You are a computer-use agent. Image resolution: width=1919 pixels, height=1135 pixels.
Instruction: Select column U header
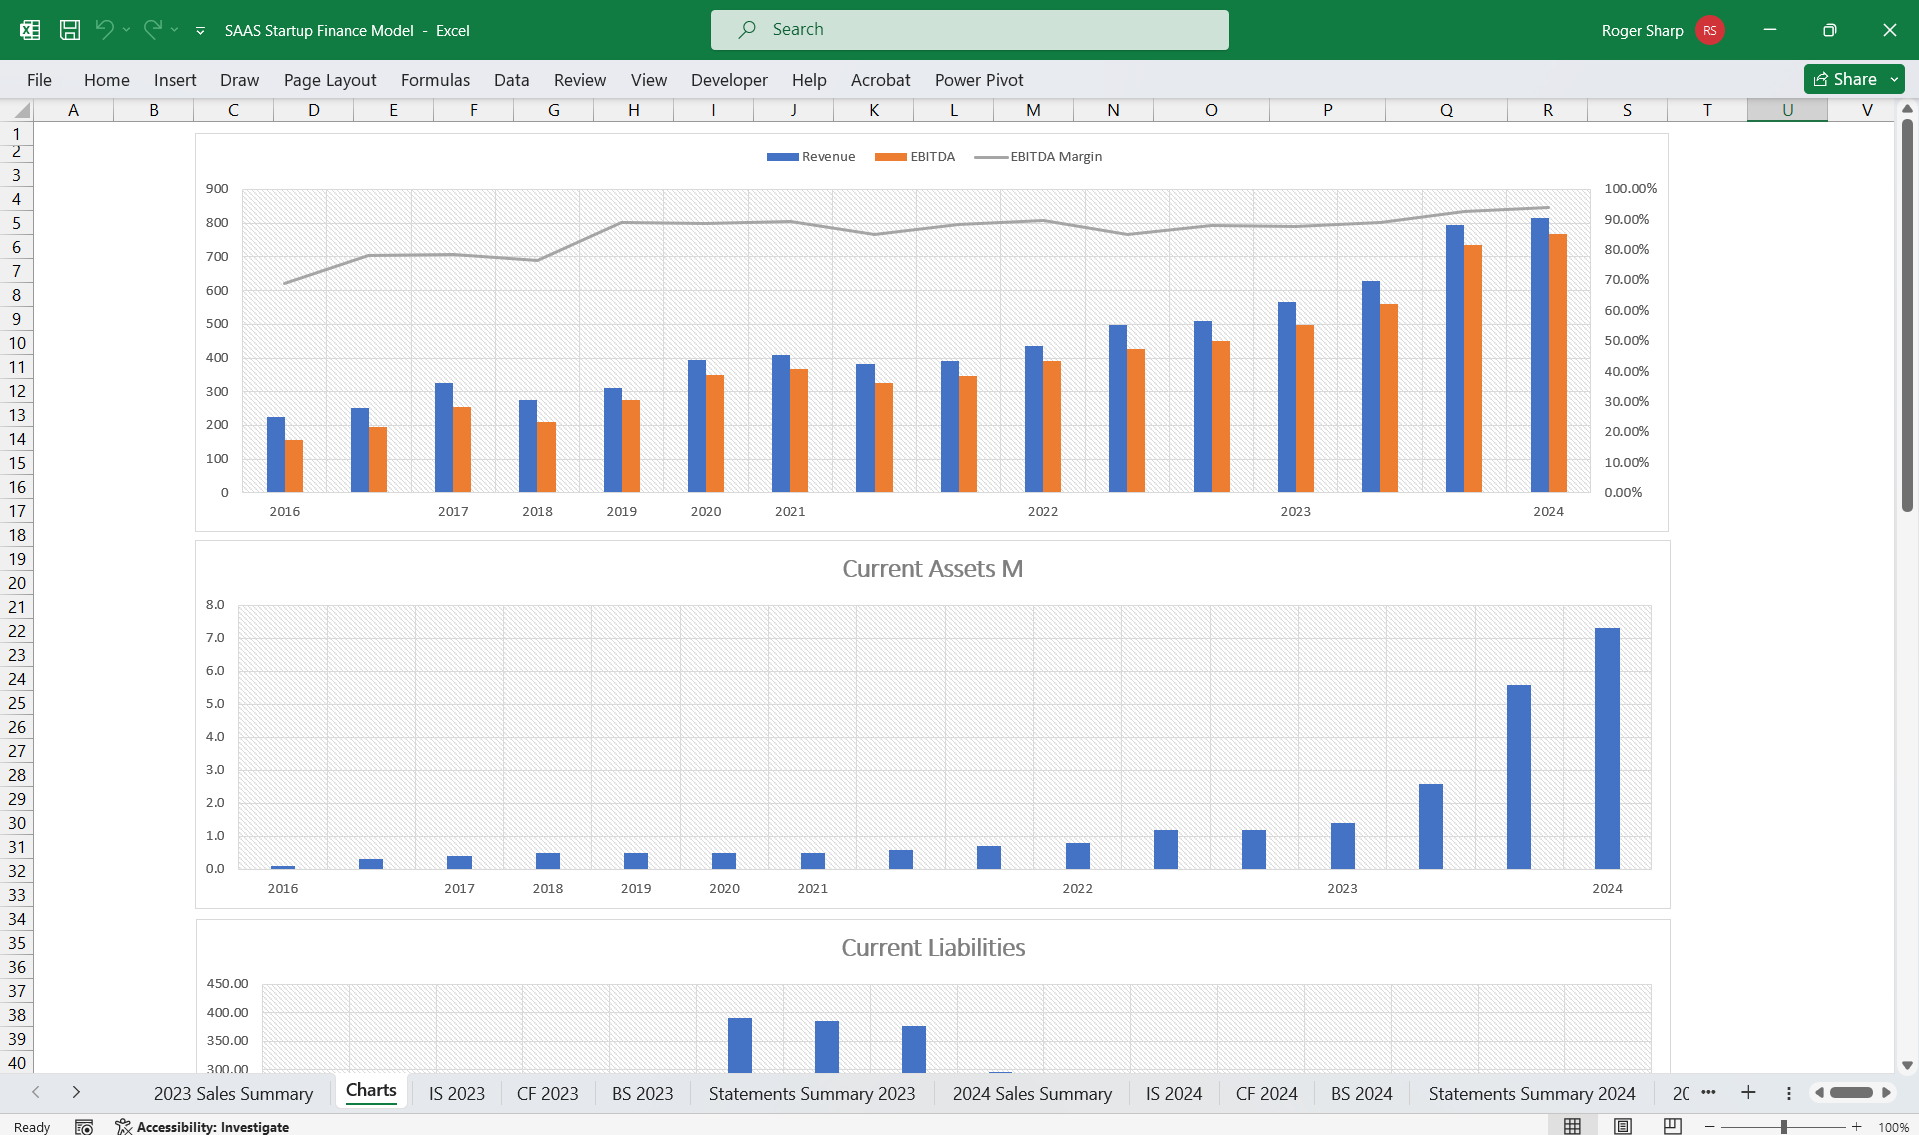tap(1787, 110)
